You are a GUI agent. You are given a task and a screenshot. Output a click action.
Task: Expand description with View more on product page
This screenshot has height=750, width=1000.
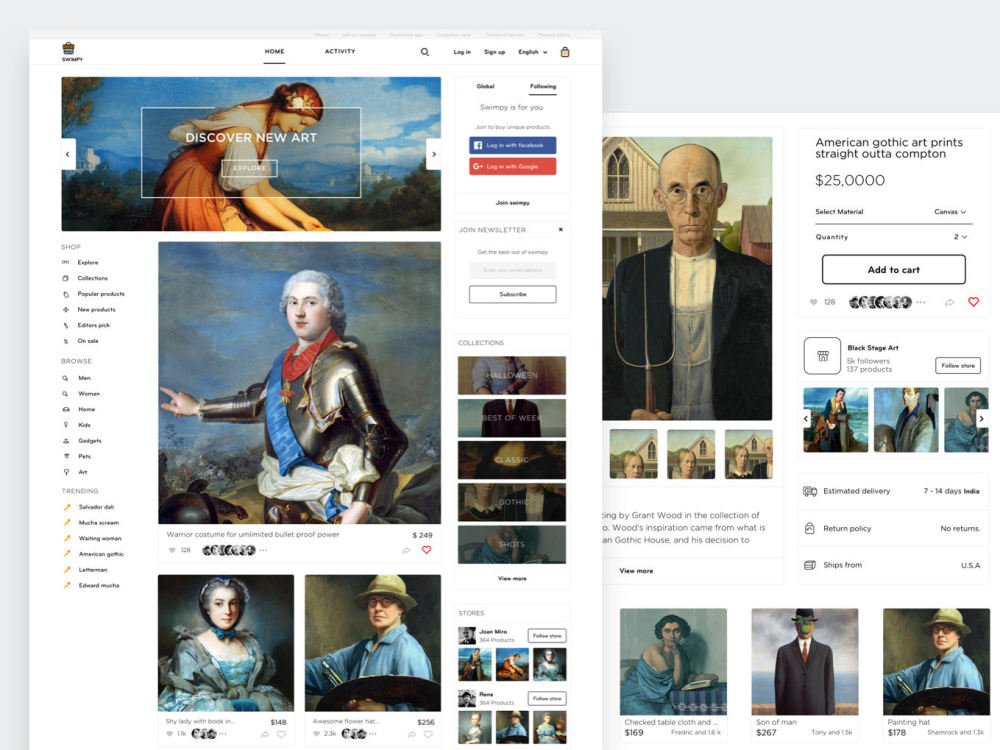point(636,571)
